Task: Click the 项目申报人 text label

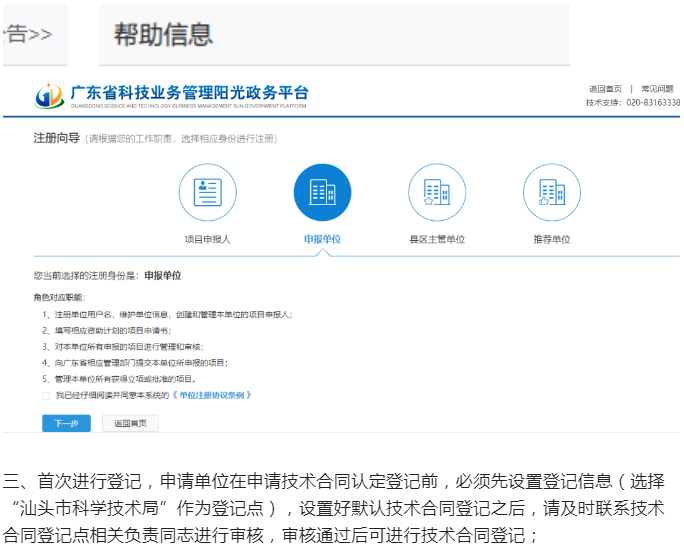Action: (208, 240)
